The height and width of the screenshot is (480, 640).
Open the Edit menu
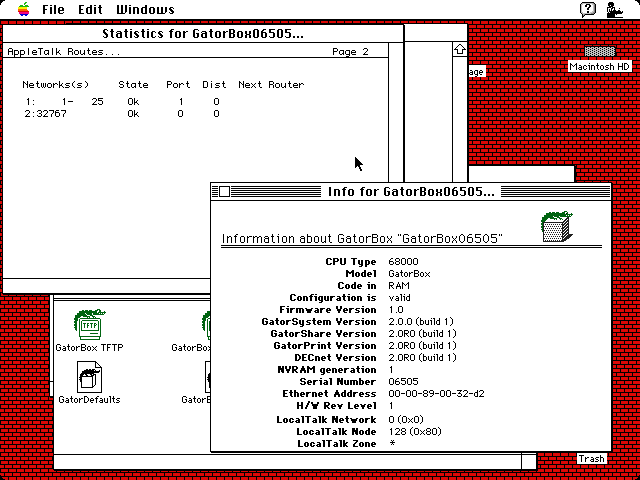click(90, 9)
